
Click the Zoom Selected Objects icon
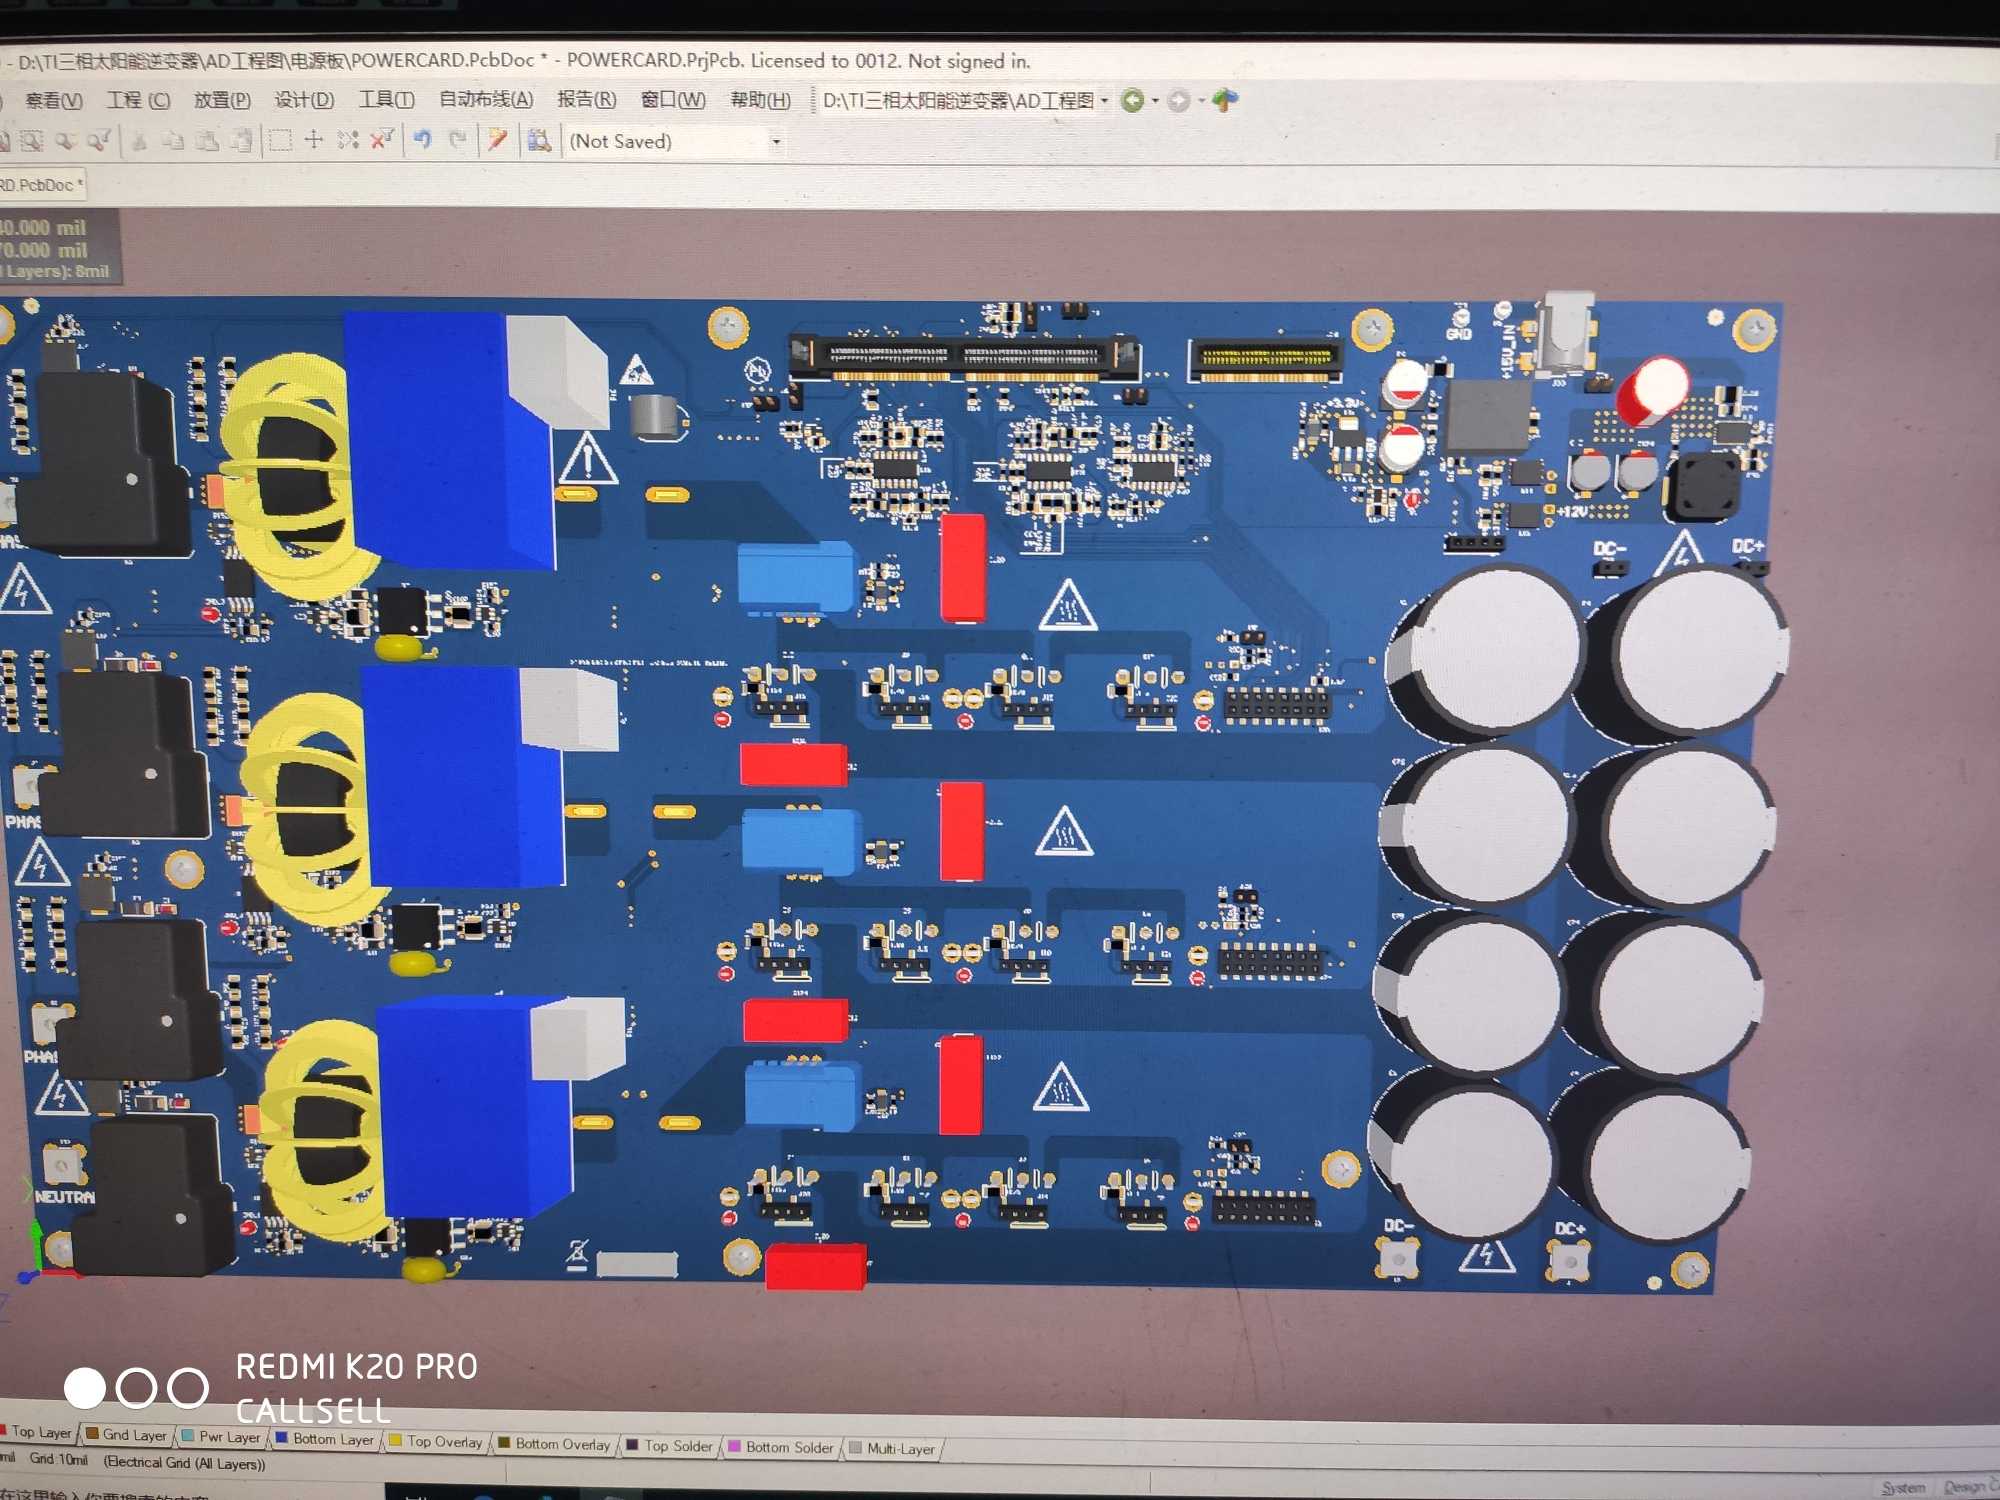tap(65, 141)
